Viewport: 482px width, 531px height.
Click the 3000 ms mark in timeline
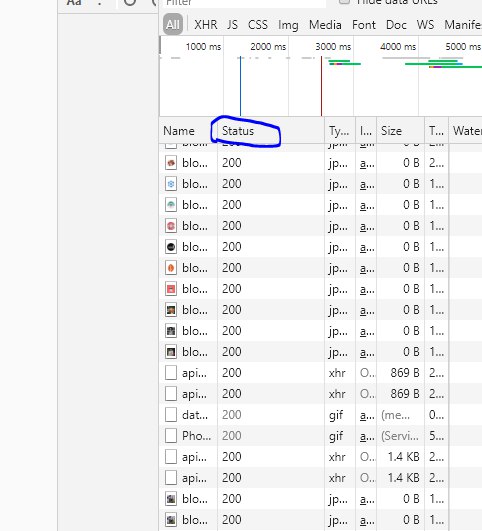pyautogui.click(x=333, y=46)
